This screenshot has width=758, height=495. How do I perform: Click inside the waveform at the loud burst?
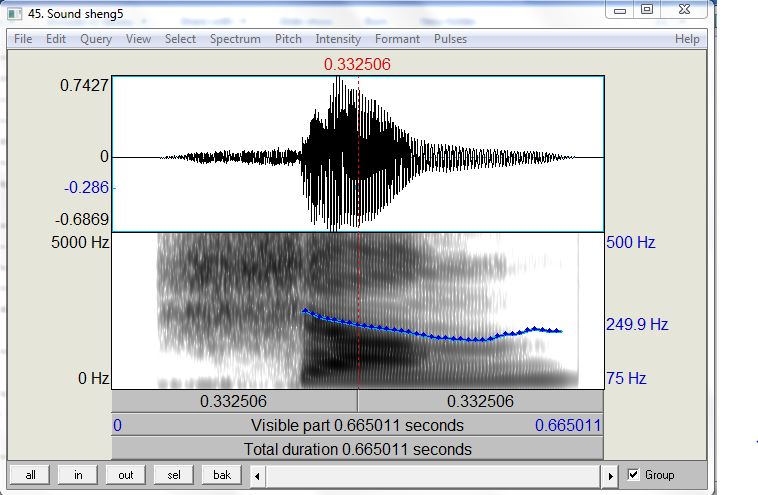pyautogui.click(x=338, y=154)
